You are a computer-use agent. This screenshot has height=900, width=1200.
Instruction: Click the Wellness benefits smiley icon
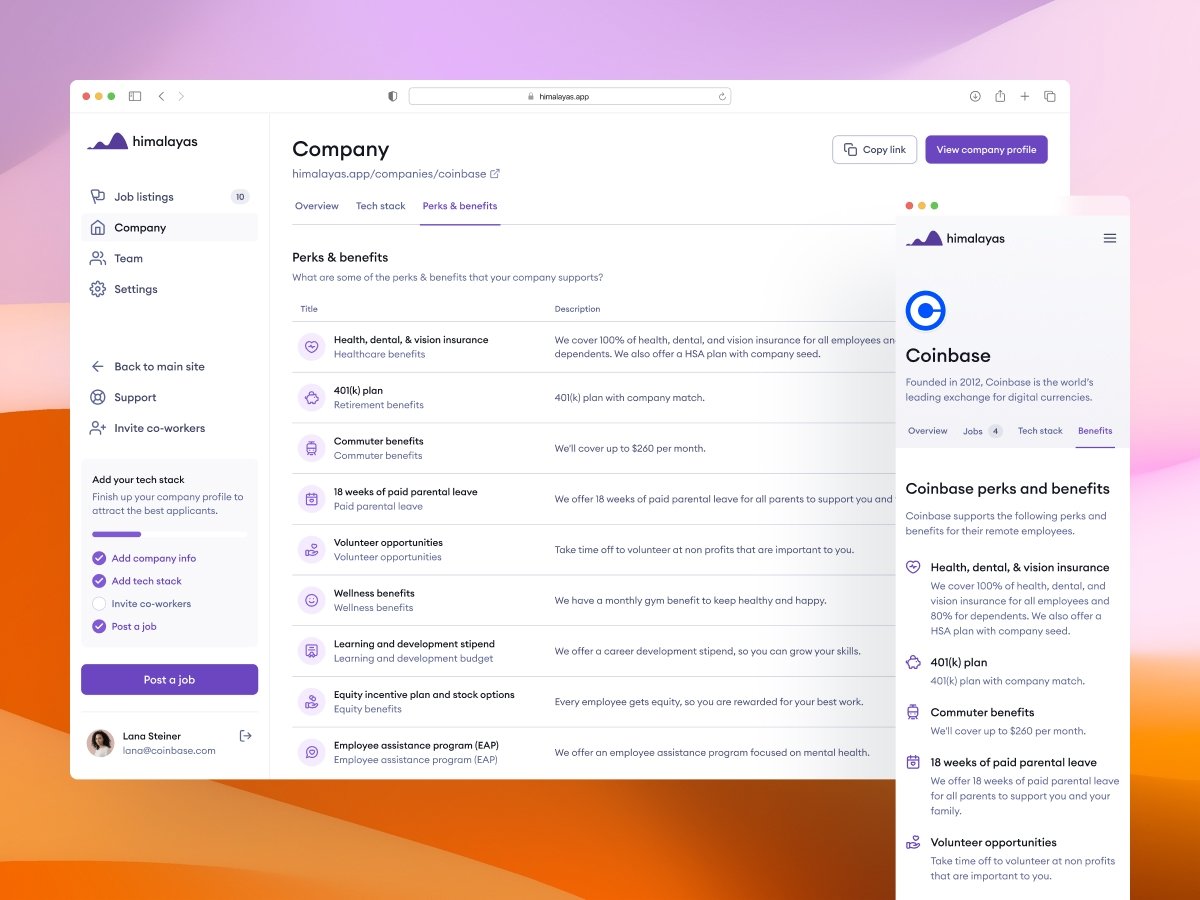point(312,601)
